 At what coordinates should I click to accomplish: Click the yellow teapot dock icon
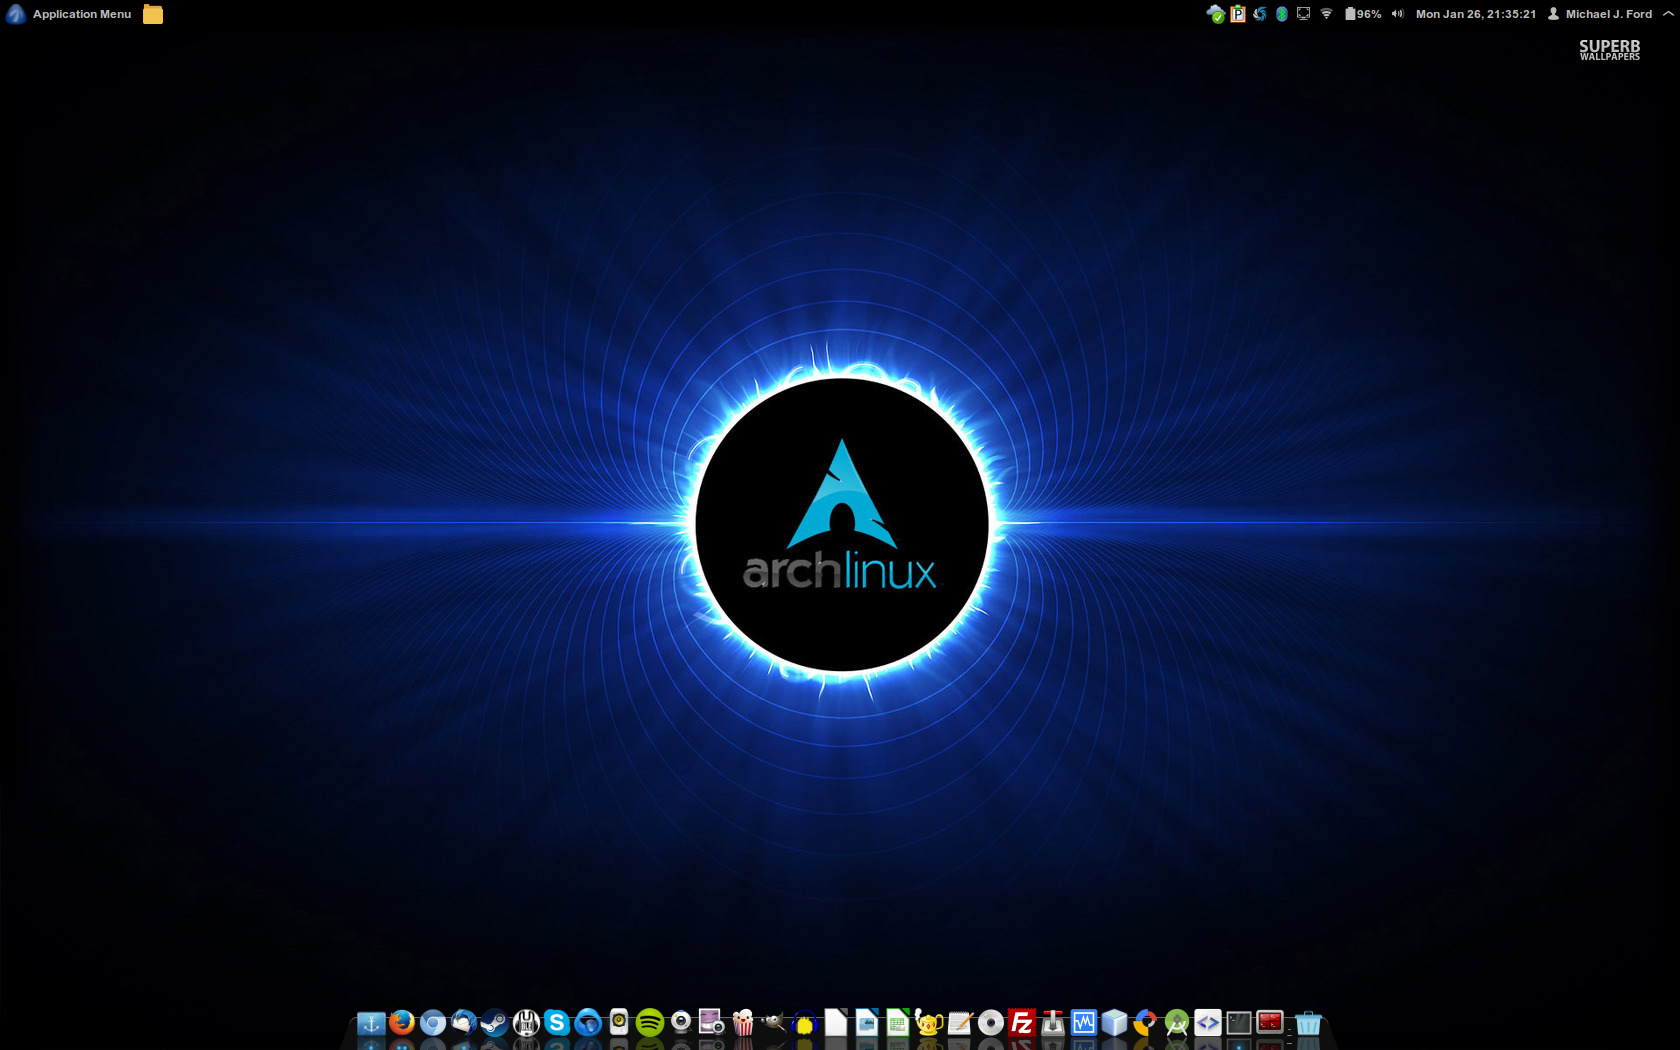929,1023
